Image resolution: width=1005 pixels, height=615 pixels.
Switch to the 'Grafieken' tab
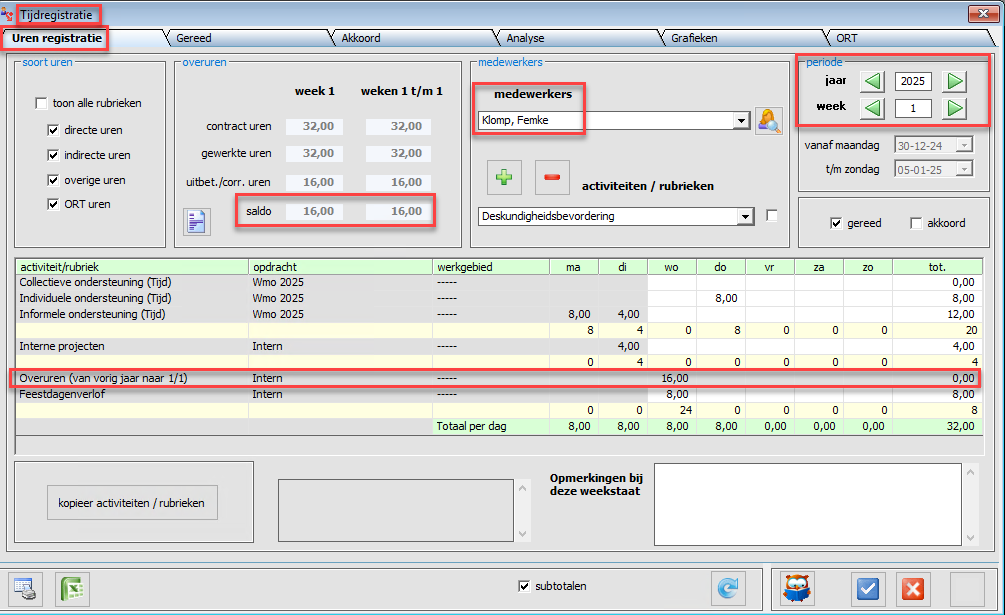click(x=694, y=38)
